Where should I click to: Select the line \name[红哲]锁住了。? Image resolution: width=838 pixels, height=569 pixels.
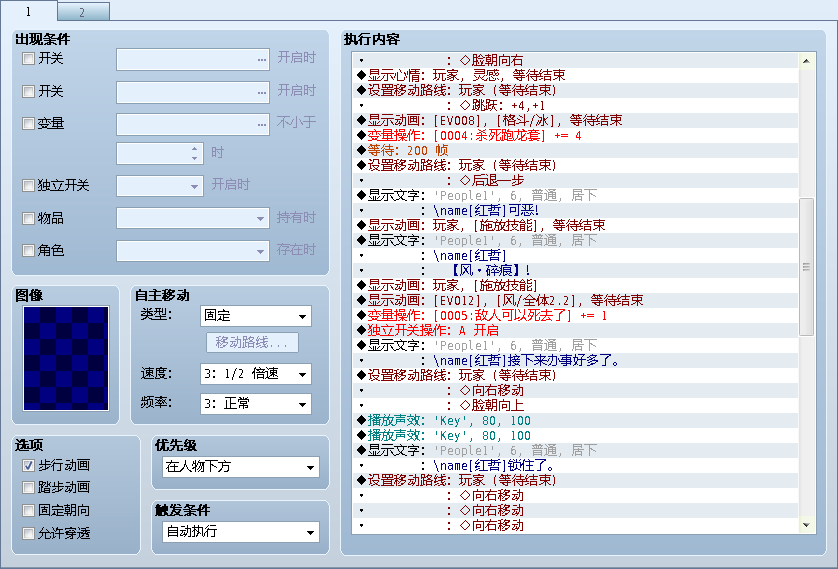pos(577,465)
